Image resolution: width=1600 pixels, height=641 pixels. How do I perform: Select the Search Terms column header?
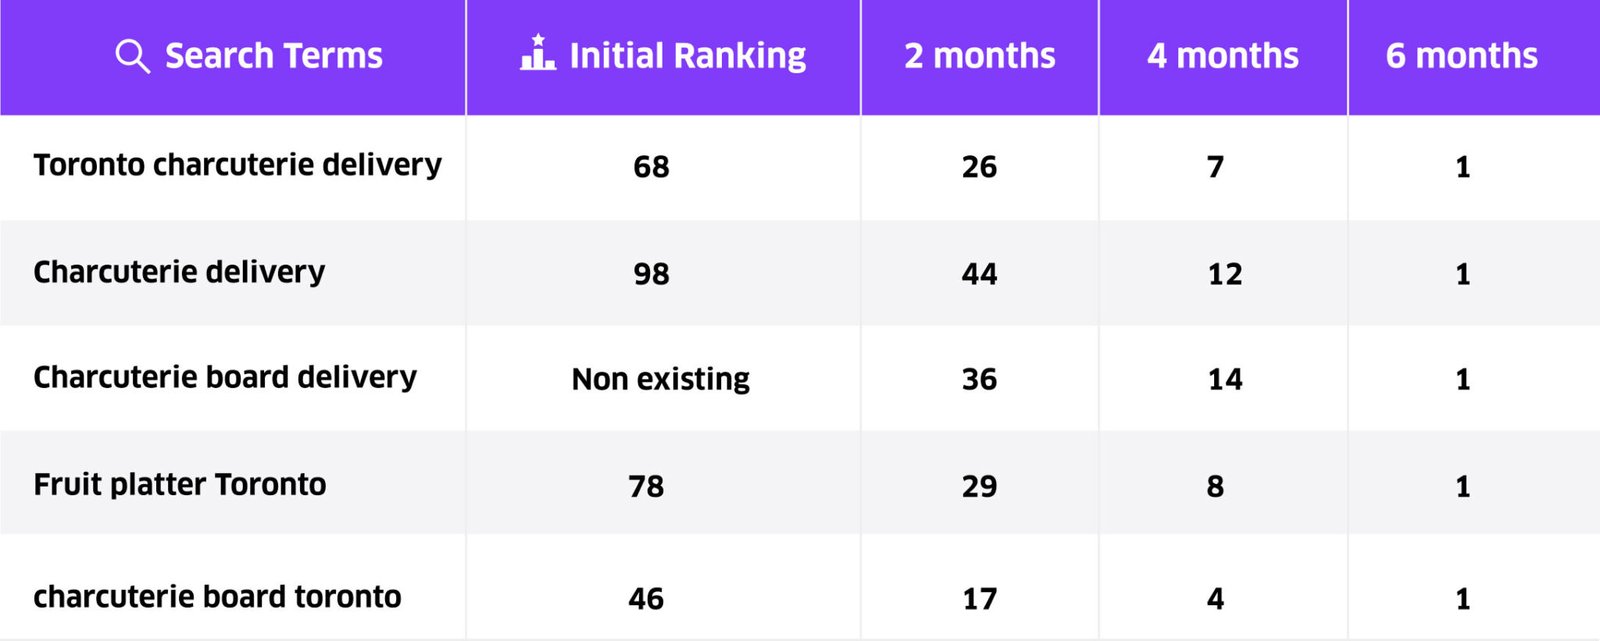273,56
